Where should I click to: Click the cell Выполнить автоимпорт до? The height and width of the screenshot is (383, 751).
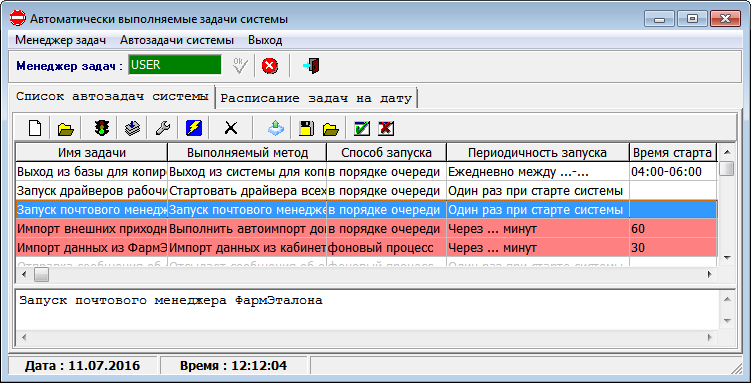[247, 229]
